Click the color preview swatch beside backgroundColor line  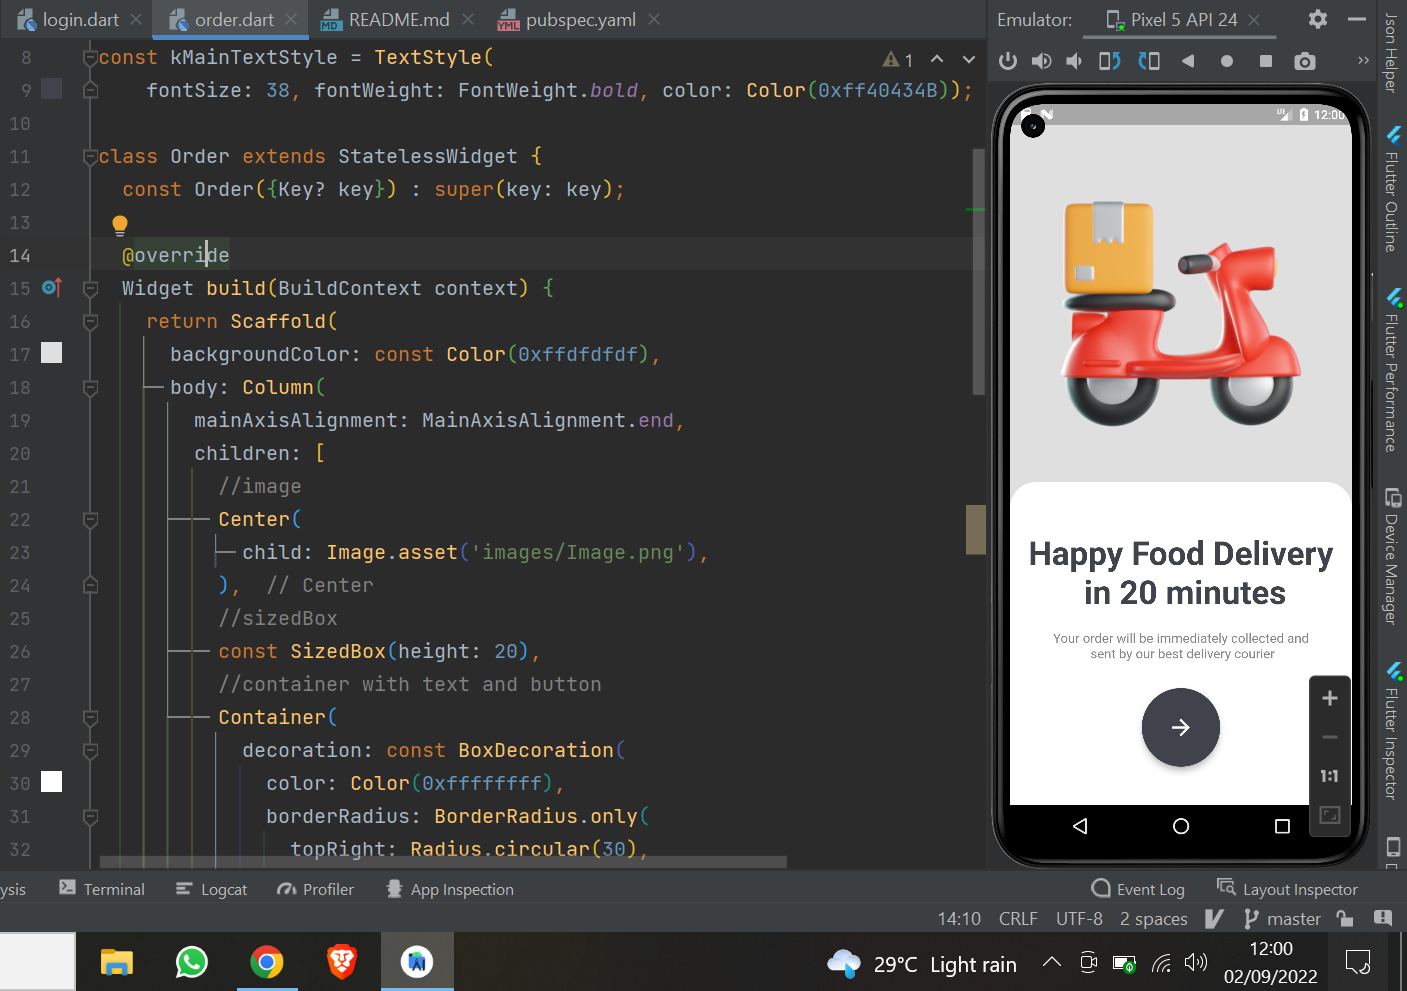[x=51, y=352]
